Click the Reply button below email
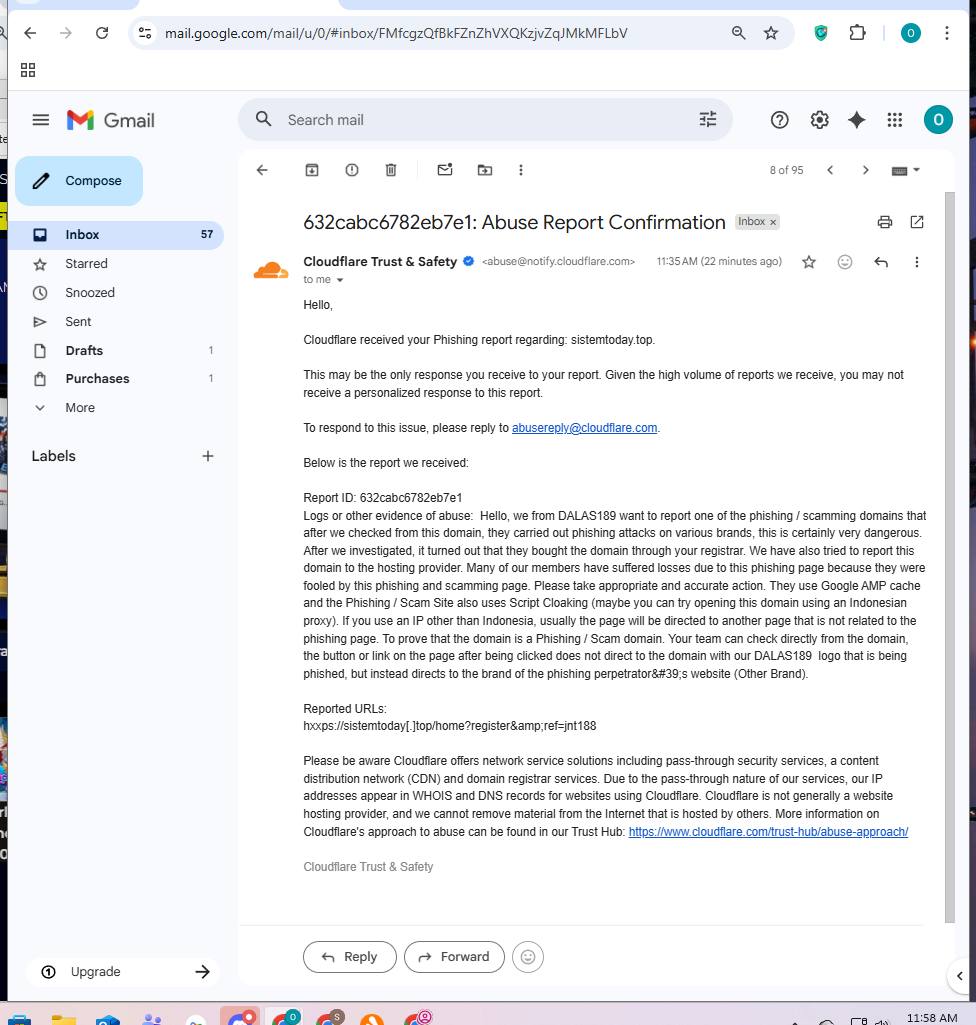 pyautogui.click(x=350, y=956)
